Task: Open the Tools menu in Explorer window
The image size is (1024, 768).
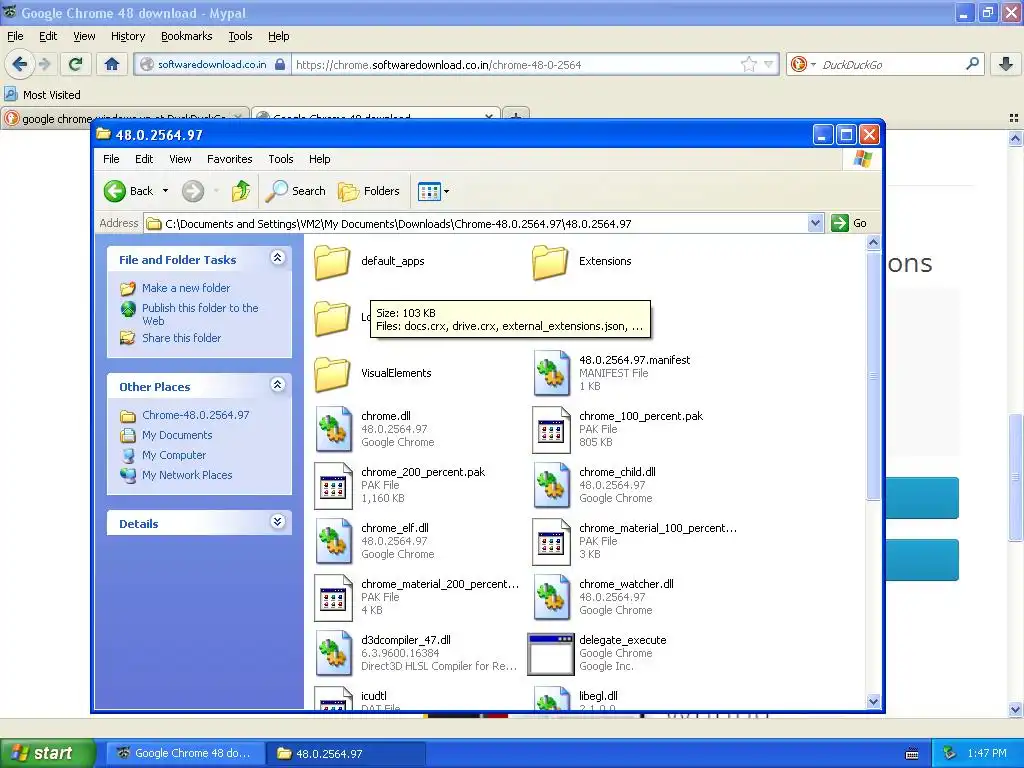Action: pos(281,159)
